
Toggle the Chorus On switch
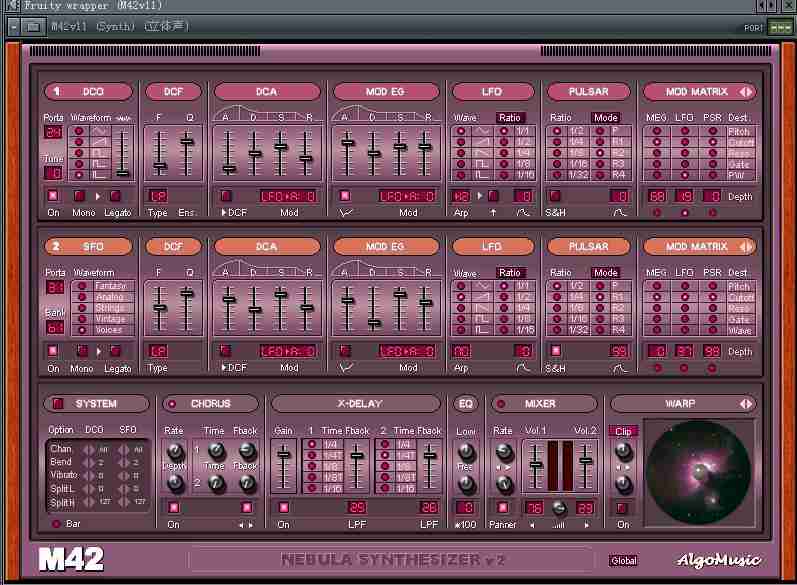click(x=174, y=507)
